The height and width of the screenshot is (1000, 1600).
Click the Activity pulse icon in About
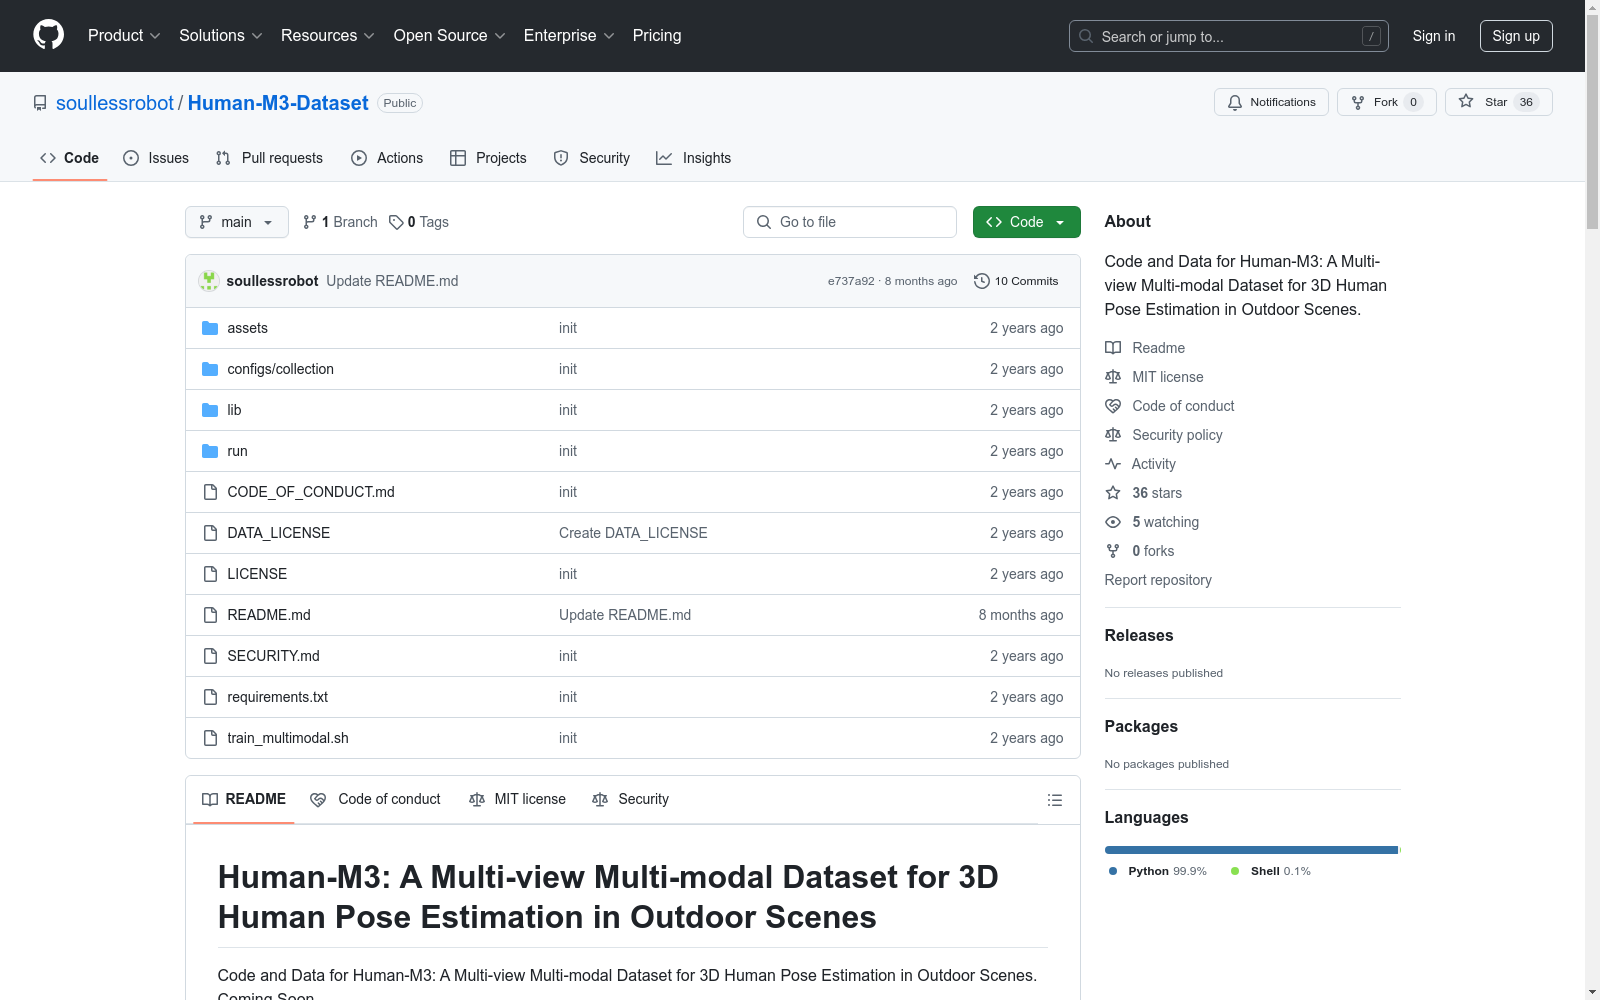(1113, 464)
